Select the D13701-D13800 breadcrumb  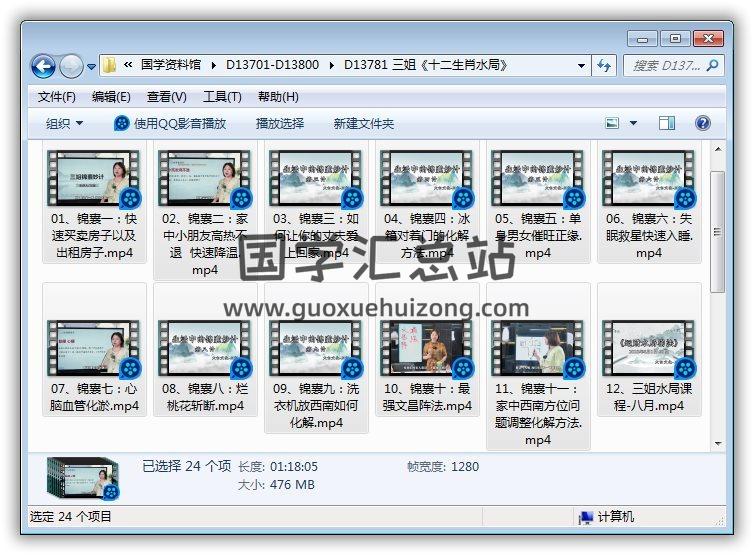[272, 65]
